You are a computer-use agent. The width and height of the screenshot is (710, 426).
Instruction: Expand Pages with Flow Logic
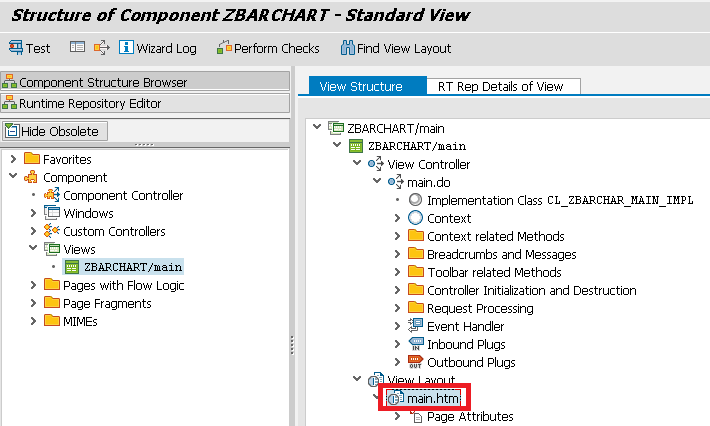pos(33,285)
